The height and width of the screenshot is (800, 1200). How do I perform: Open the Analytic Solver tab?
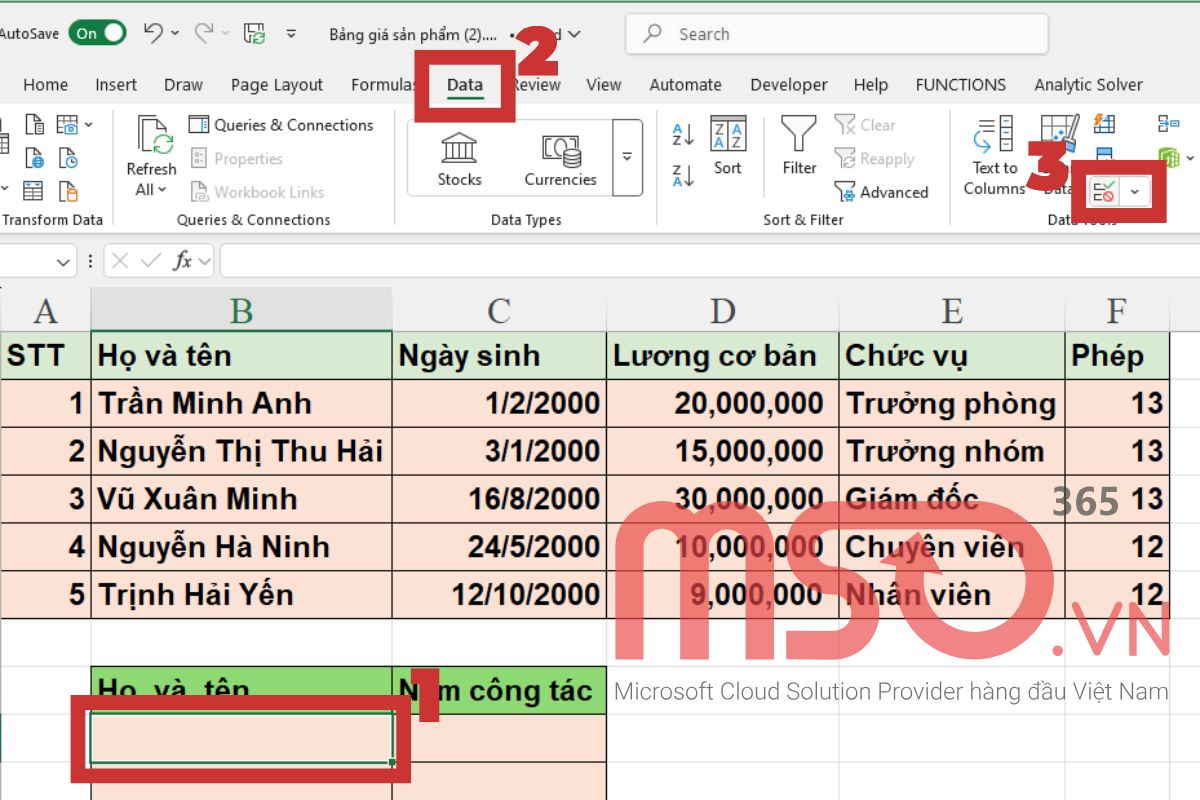coord(1088,85)
